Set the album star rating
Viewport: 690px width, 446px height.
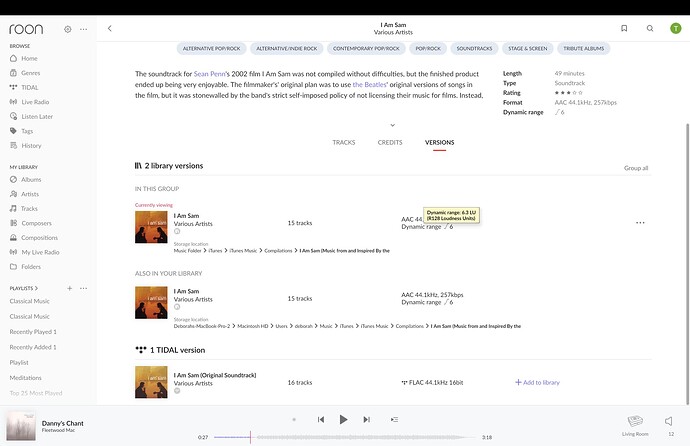[569, 92]
